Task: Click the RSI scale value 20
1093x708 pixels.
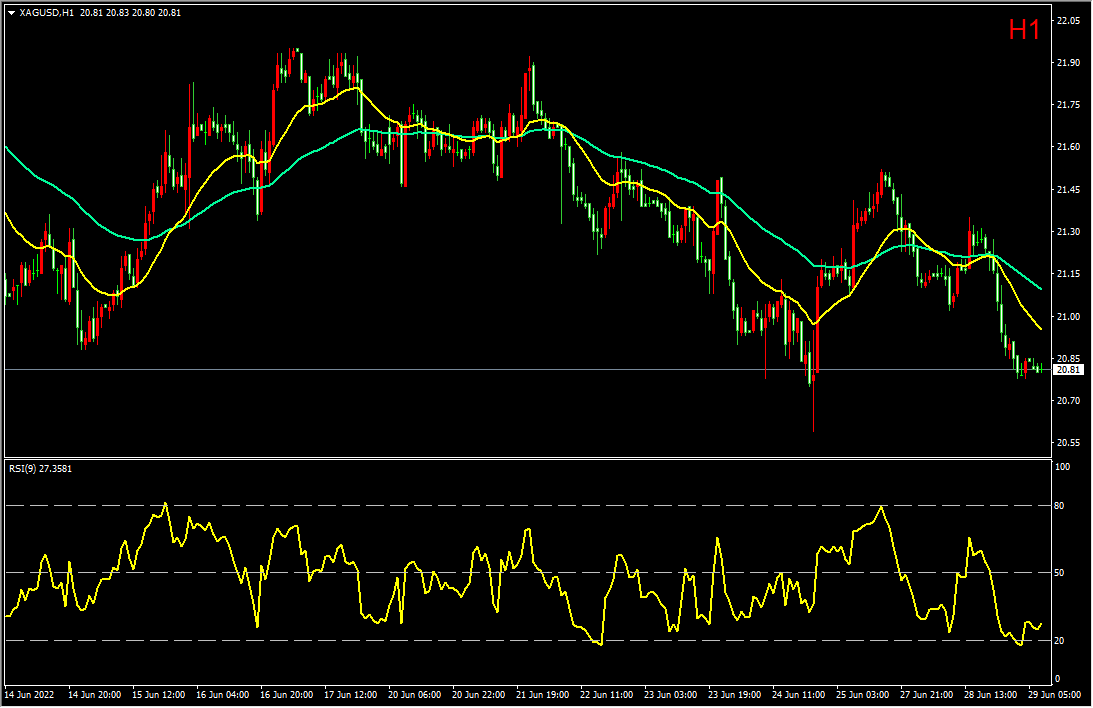Action: pyautogui.click(x=1060, y=640)
